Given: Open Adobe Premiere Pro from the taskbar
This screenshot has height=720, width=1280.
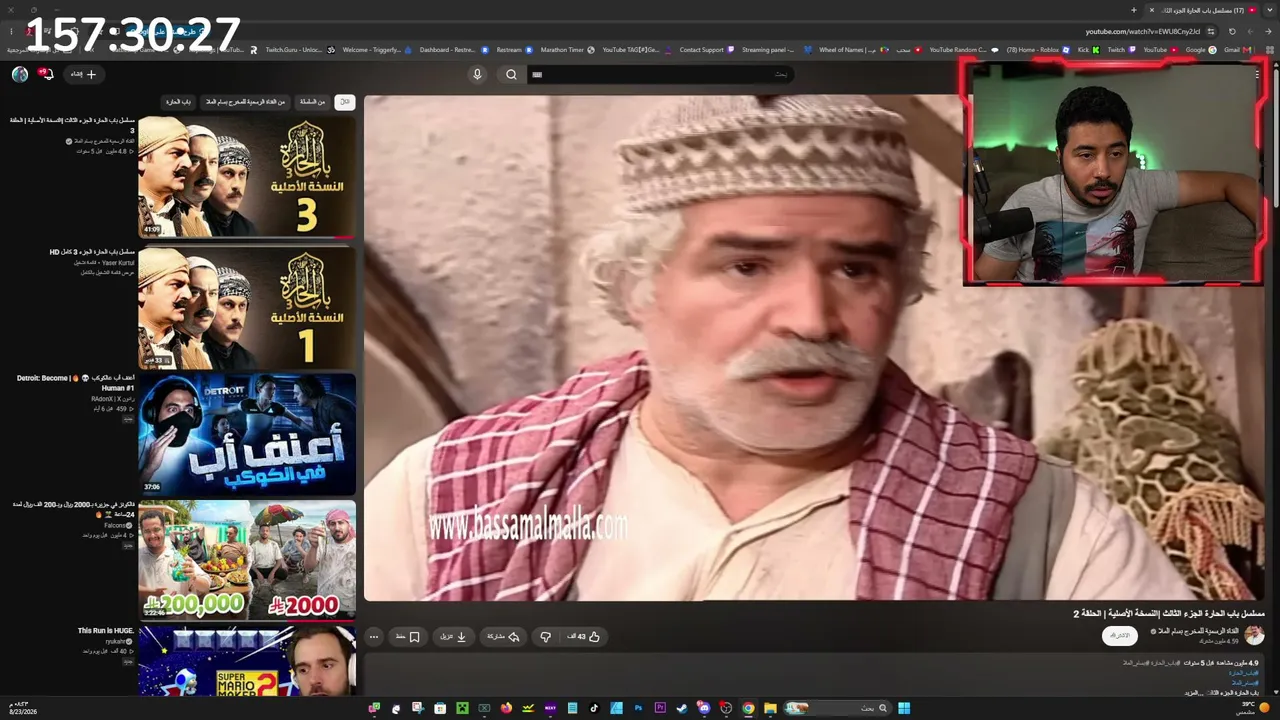Looking at the screenshot, I should tap(660, 708).
